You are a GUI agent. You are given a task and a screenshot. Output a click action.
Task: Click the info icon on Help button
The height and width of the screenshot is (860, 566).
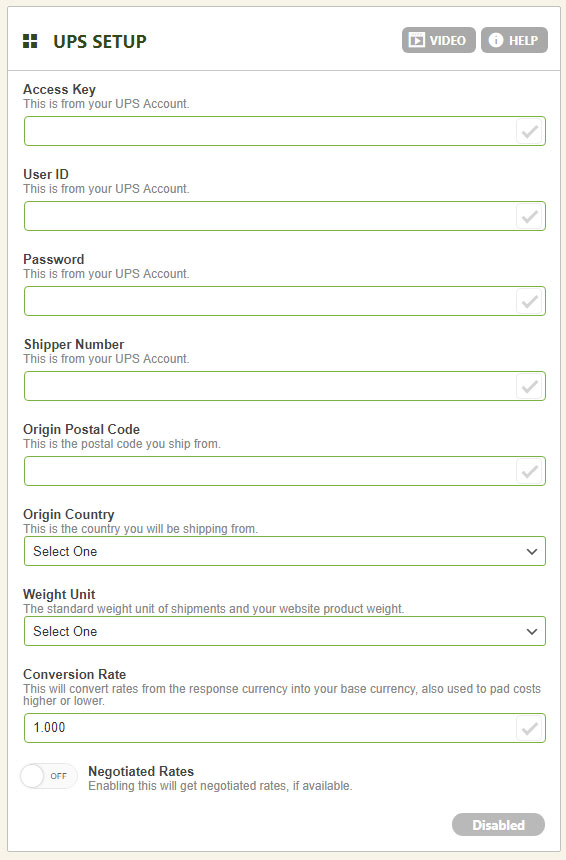point(496,40)
